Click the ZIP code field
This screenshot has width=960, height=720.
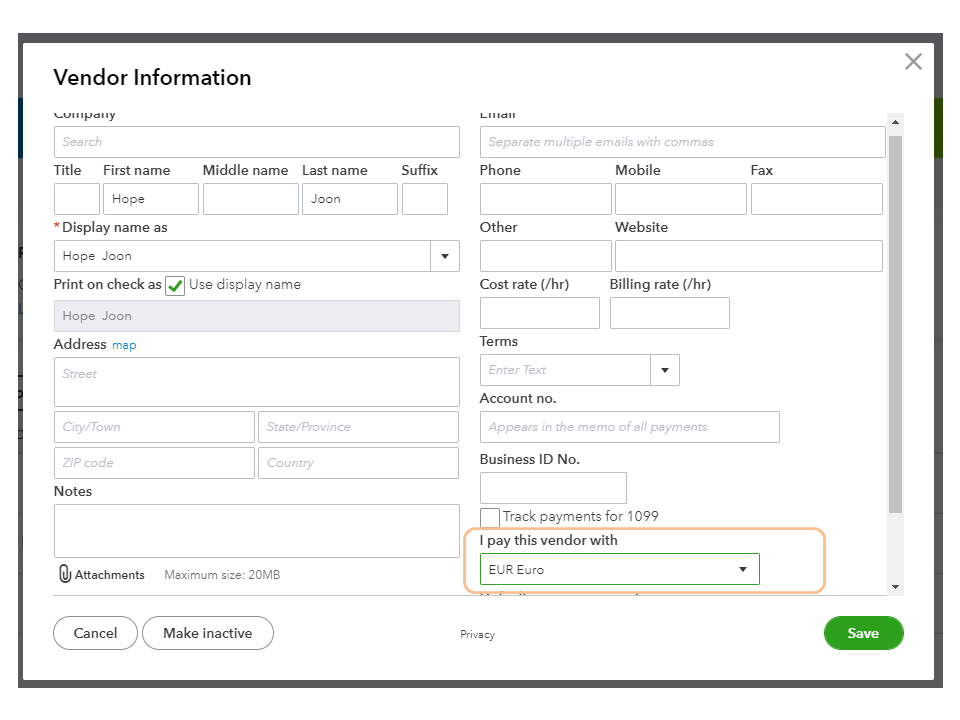pos(154,463)
